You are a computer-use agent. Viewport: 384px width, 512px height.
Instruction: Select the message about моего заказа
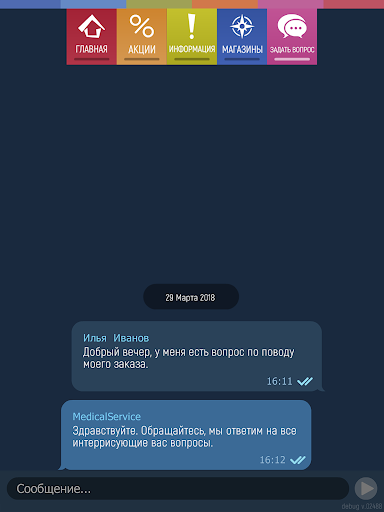pos(197,356)
